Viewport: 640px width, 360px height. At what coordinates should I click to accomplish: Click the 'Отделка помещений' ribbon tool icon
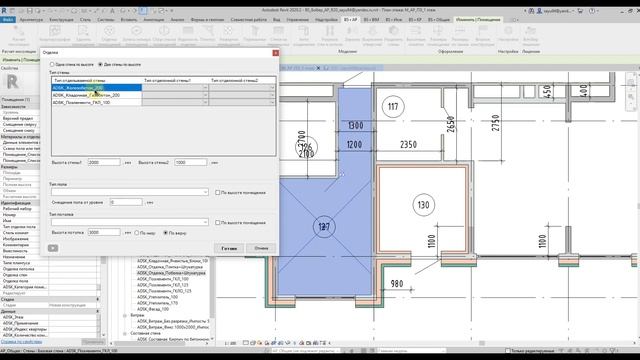(109, 31)
